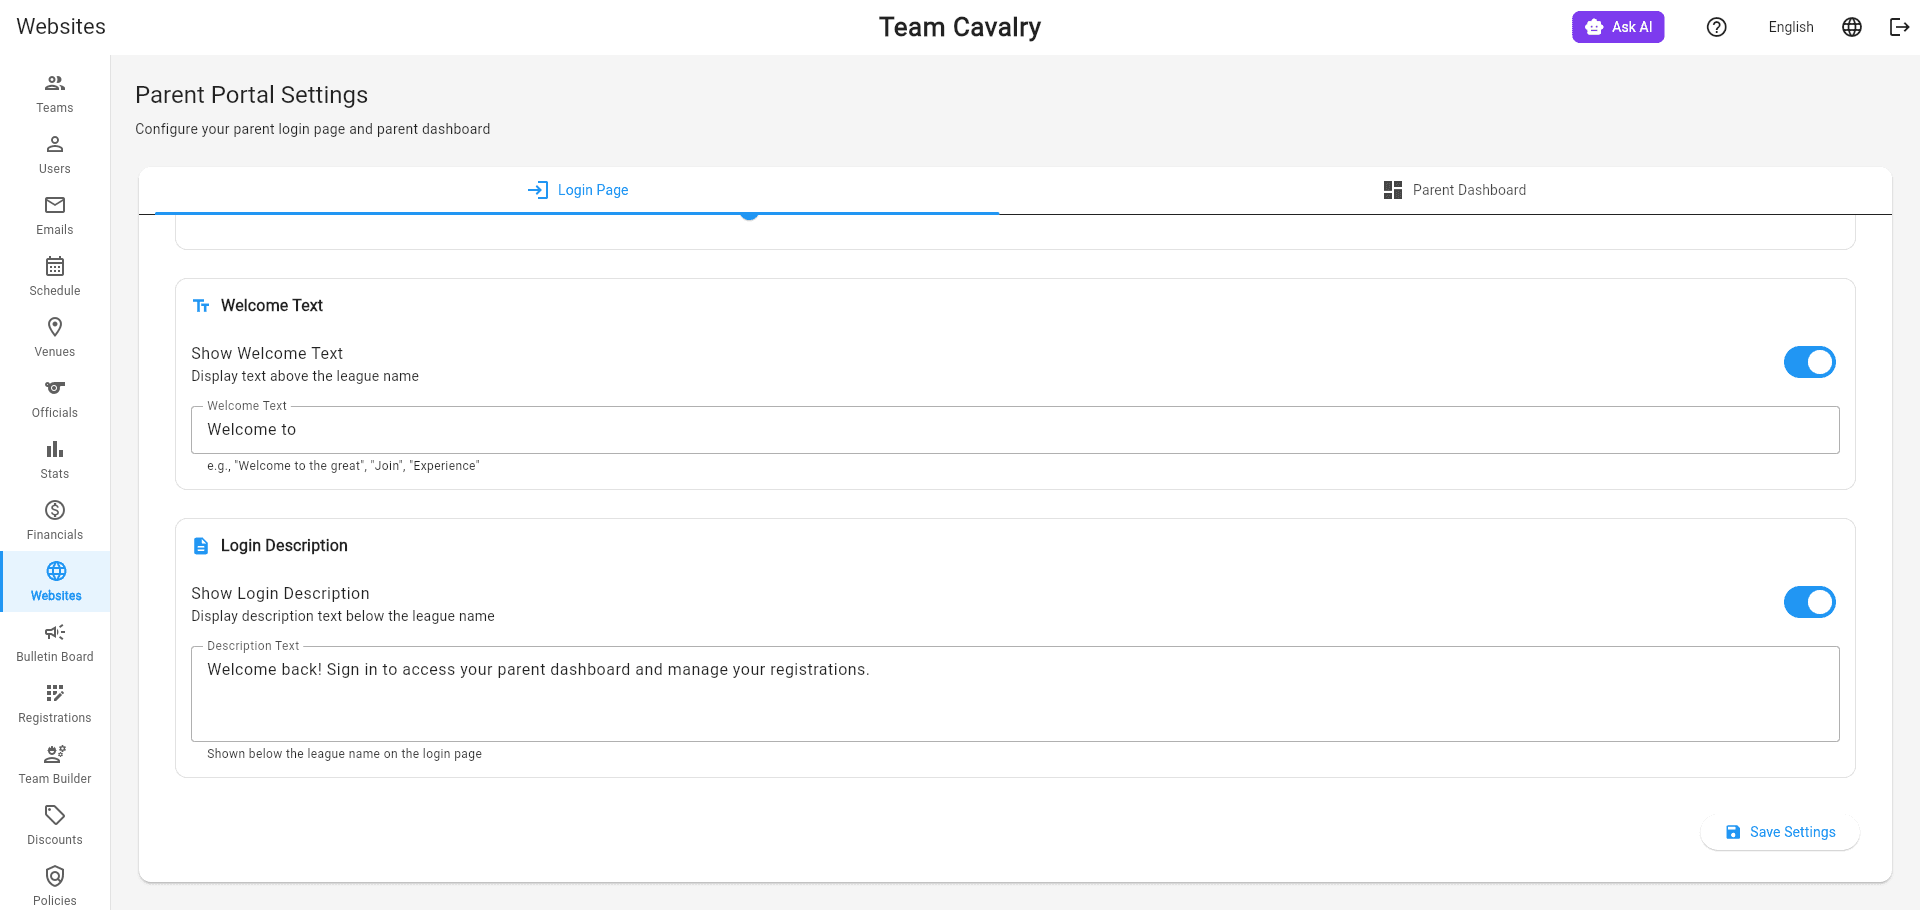
Task: Click into the Welcome Text field
Action: pos(1015,430)
